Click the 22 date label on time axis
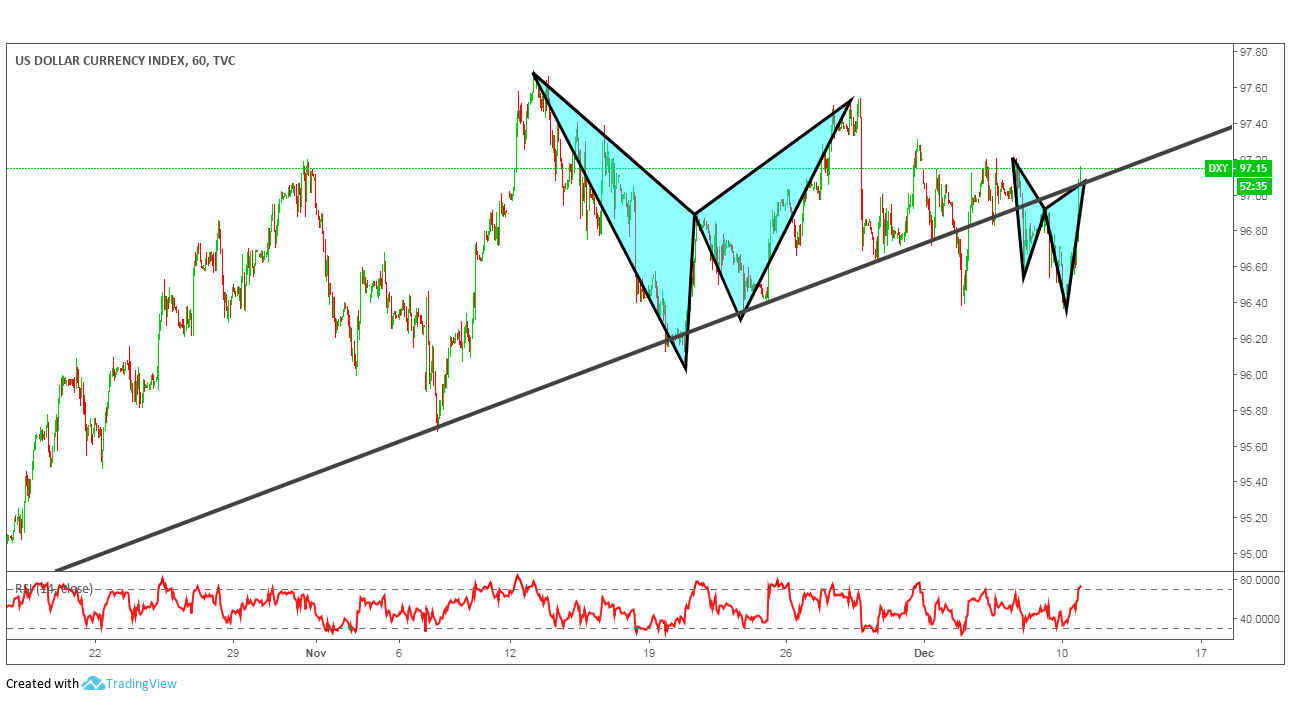Screen dimensions: 1291x701 point(95,652)
